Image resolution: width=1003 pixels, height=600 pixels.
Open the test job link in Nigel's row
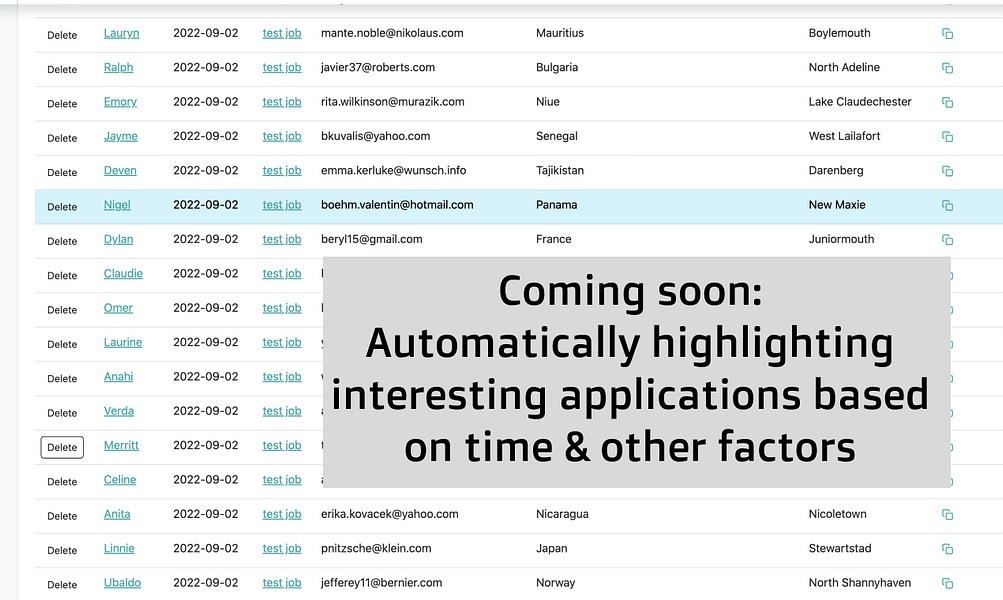point(282,205)
